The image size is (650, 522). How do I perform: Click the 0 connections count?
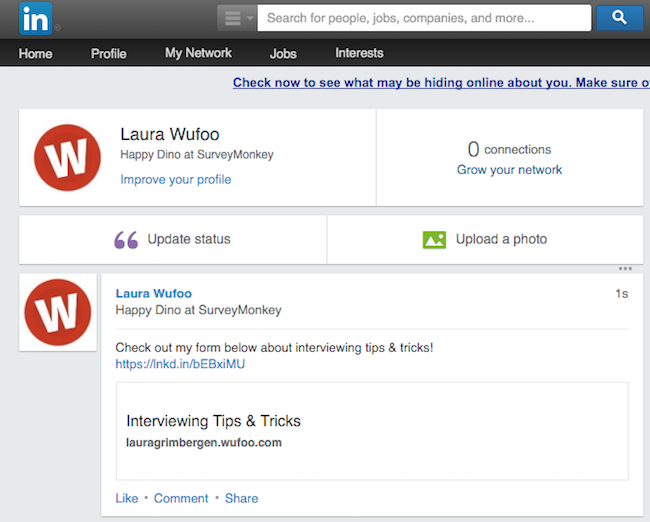click(509, 149)
